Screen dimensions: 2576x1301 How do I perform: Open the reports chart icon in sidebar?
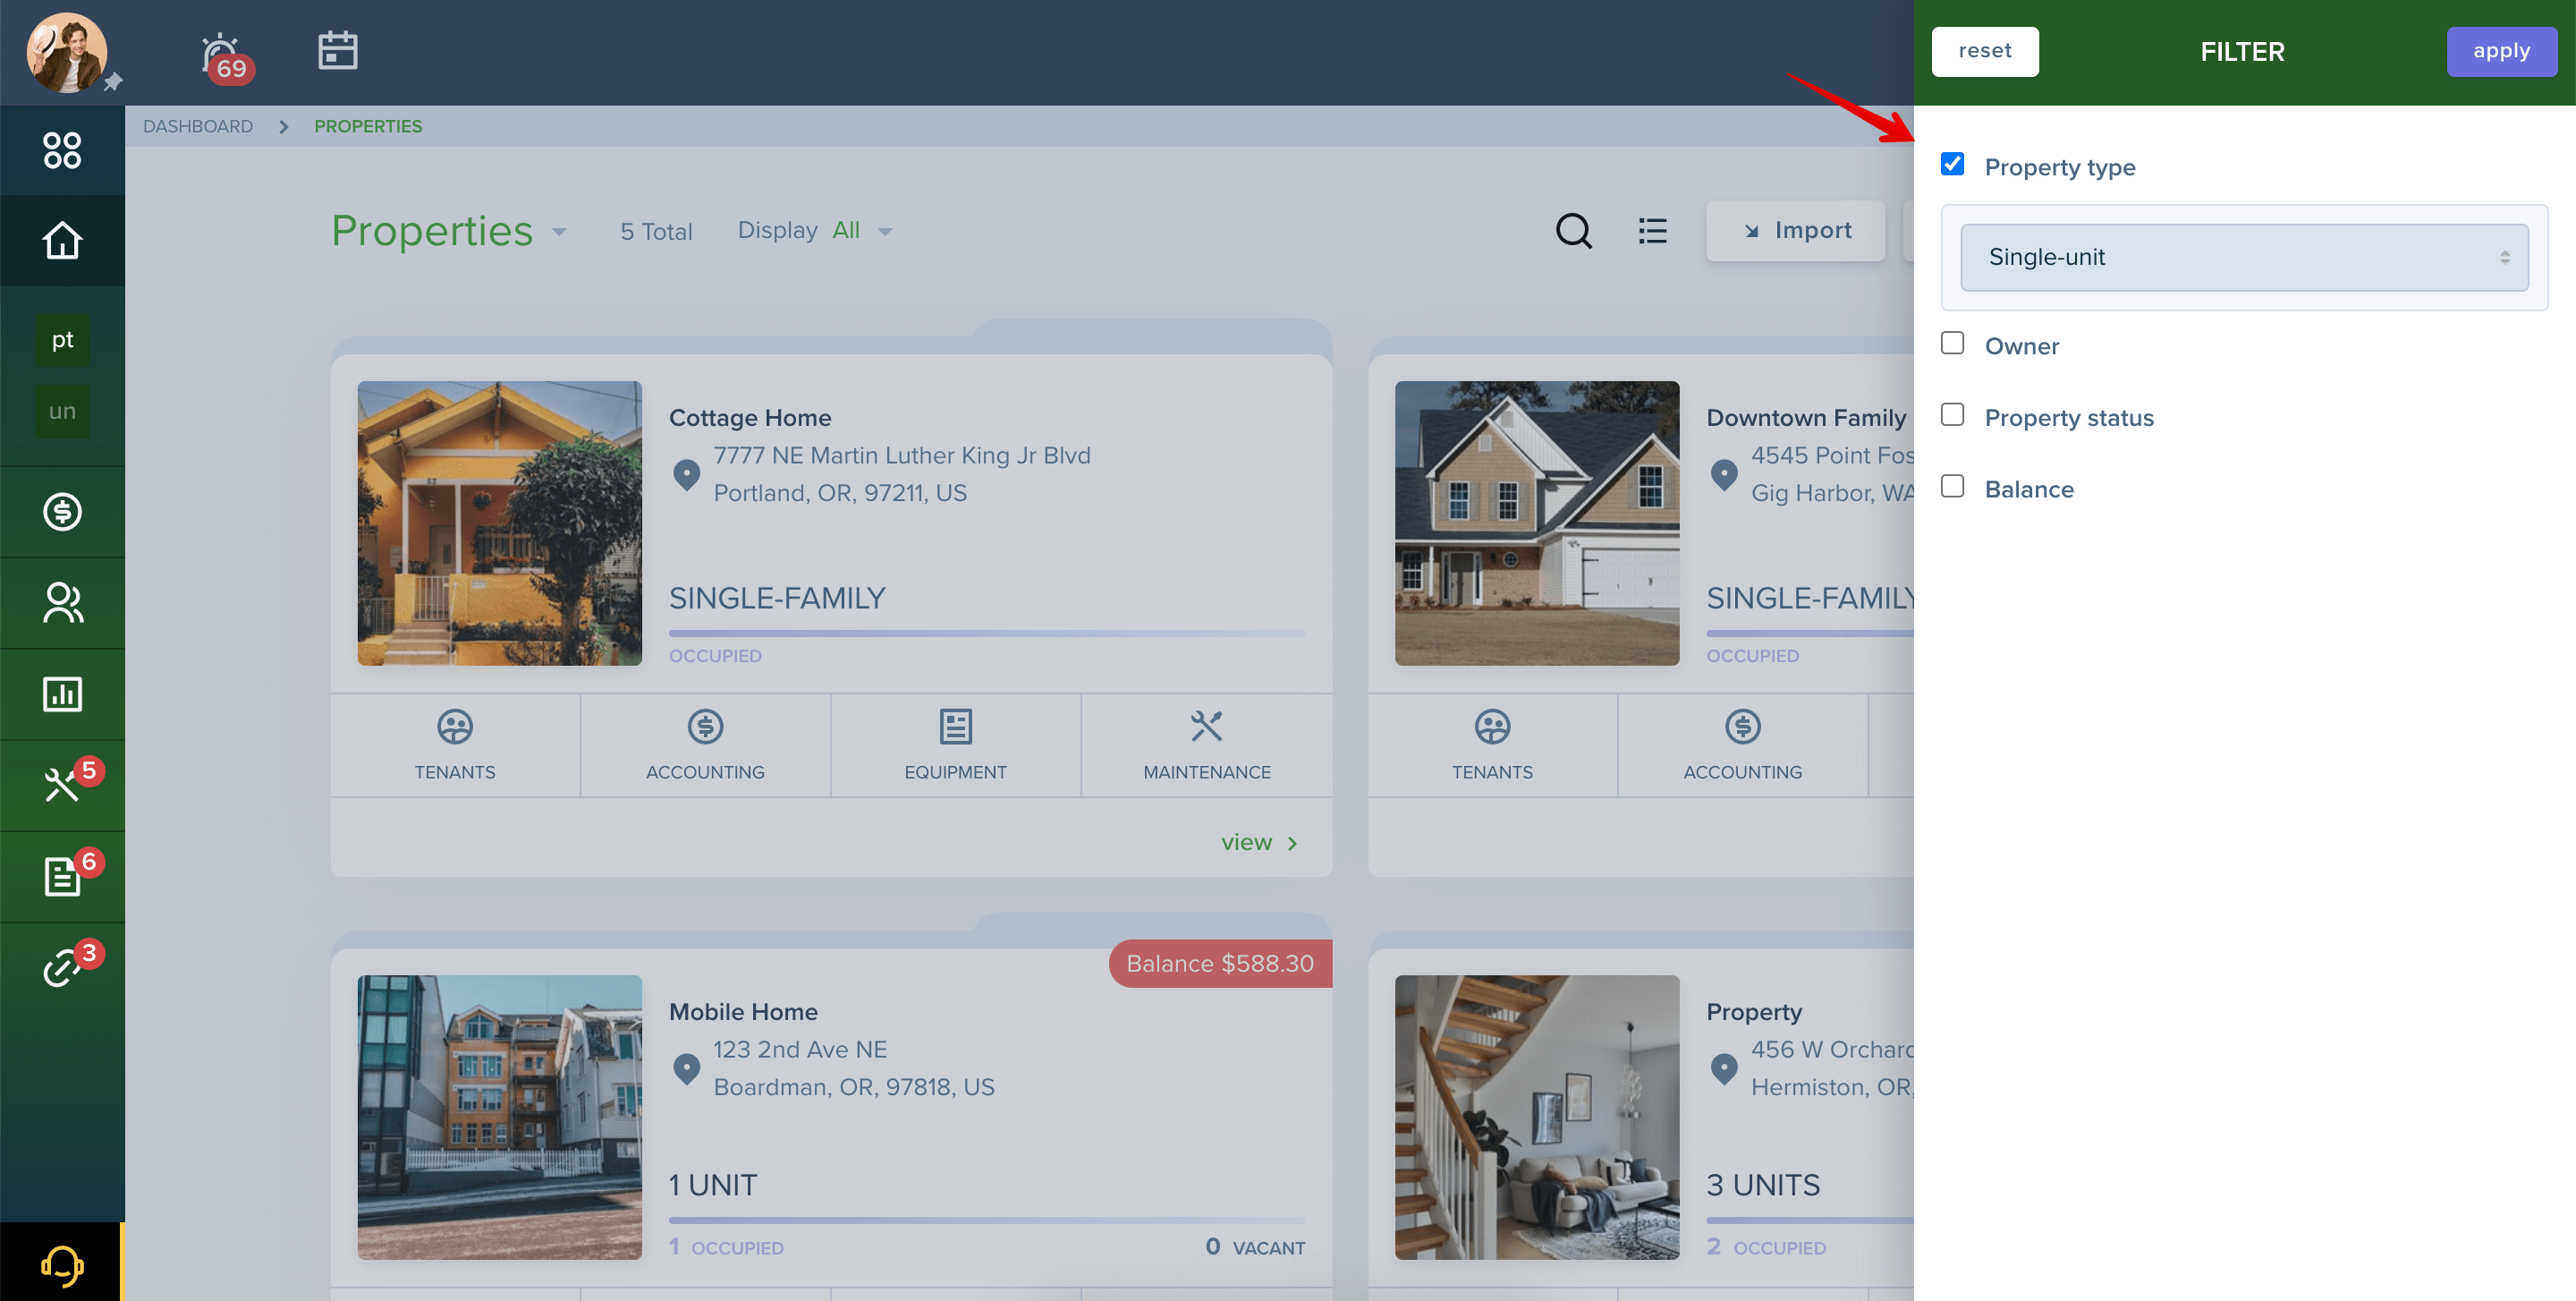62,694
